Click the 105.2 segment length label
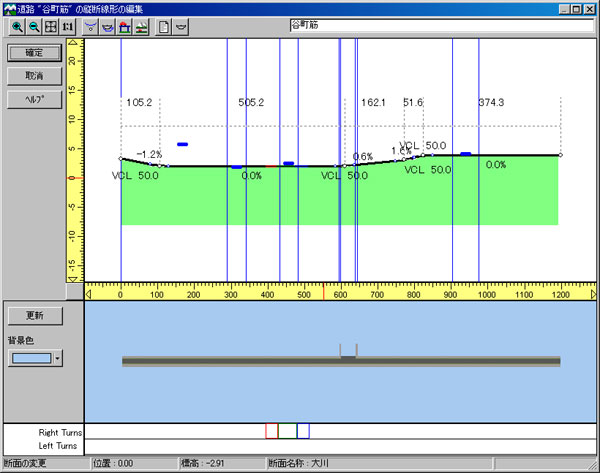 [x=139, y=103]
